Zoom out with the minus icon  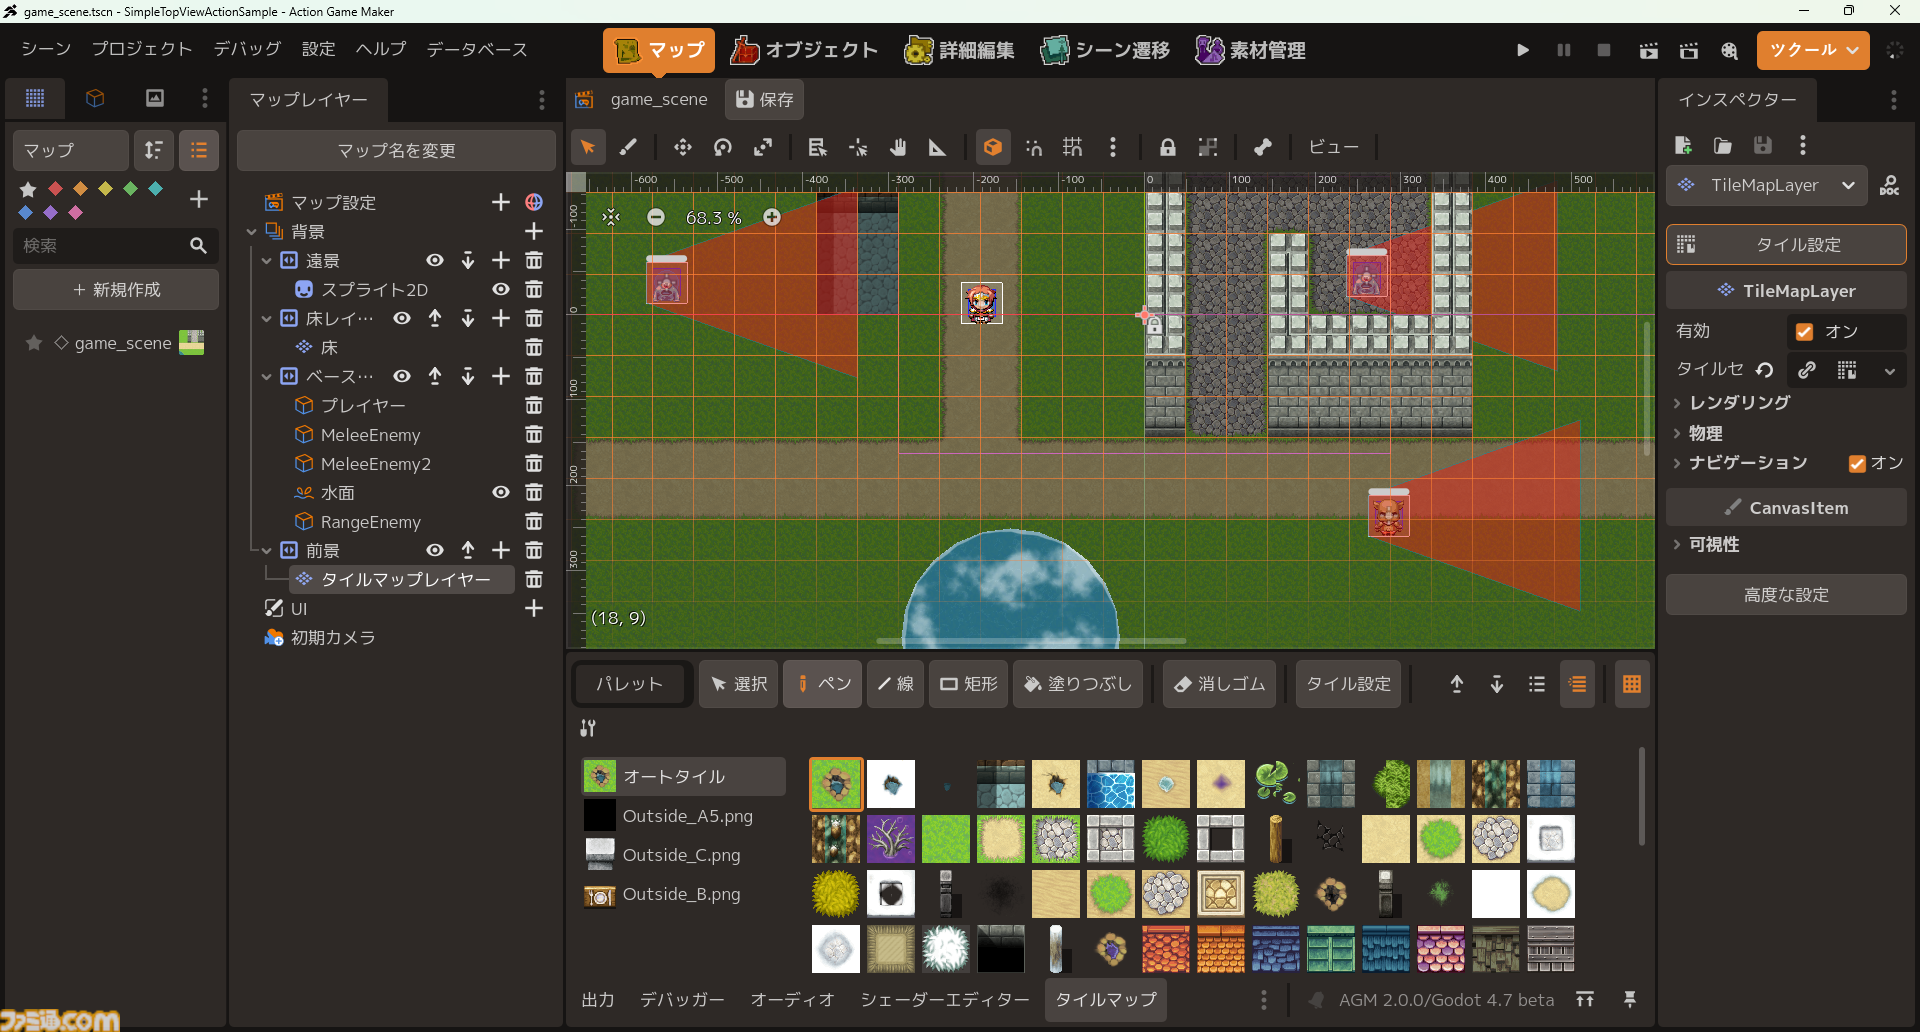tap(656, 217)
